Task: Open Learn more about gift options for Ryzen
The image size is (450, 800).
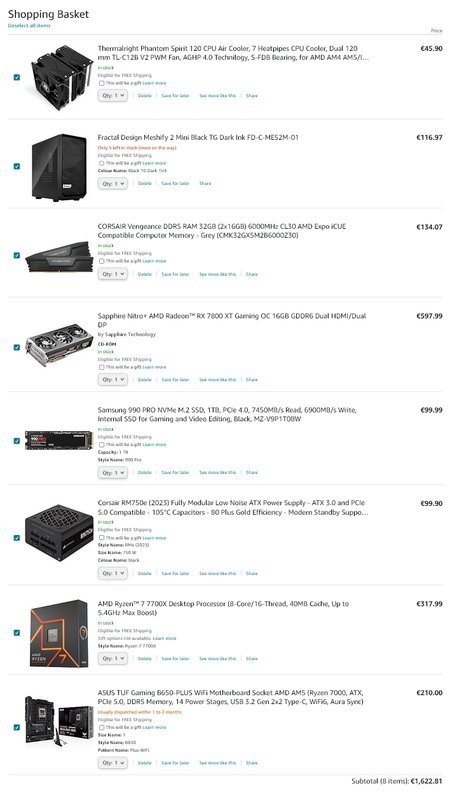Action: point(164,638)
